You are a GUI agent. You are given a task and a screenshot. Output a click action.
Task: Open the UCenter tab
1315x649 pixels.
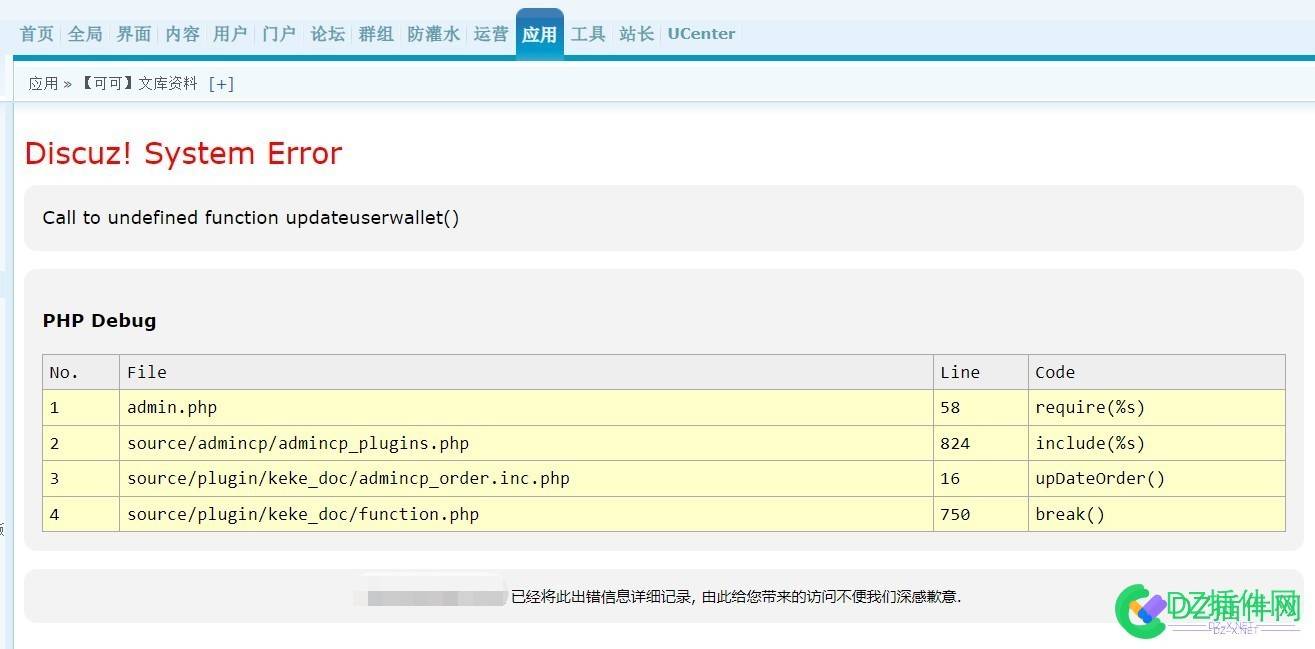(x=701, y=34)
